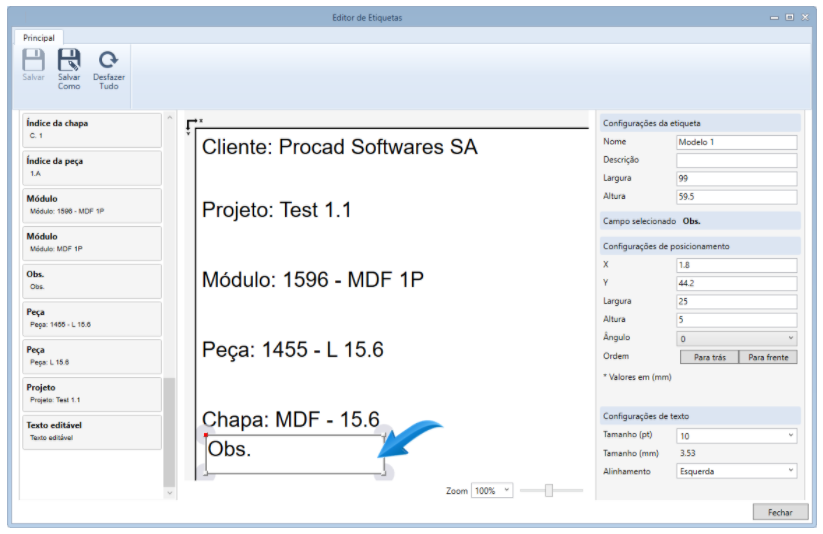Click the Para frente button
The image size is (823, 534).
coord(768,357)
